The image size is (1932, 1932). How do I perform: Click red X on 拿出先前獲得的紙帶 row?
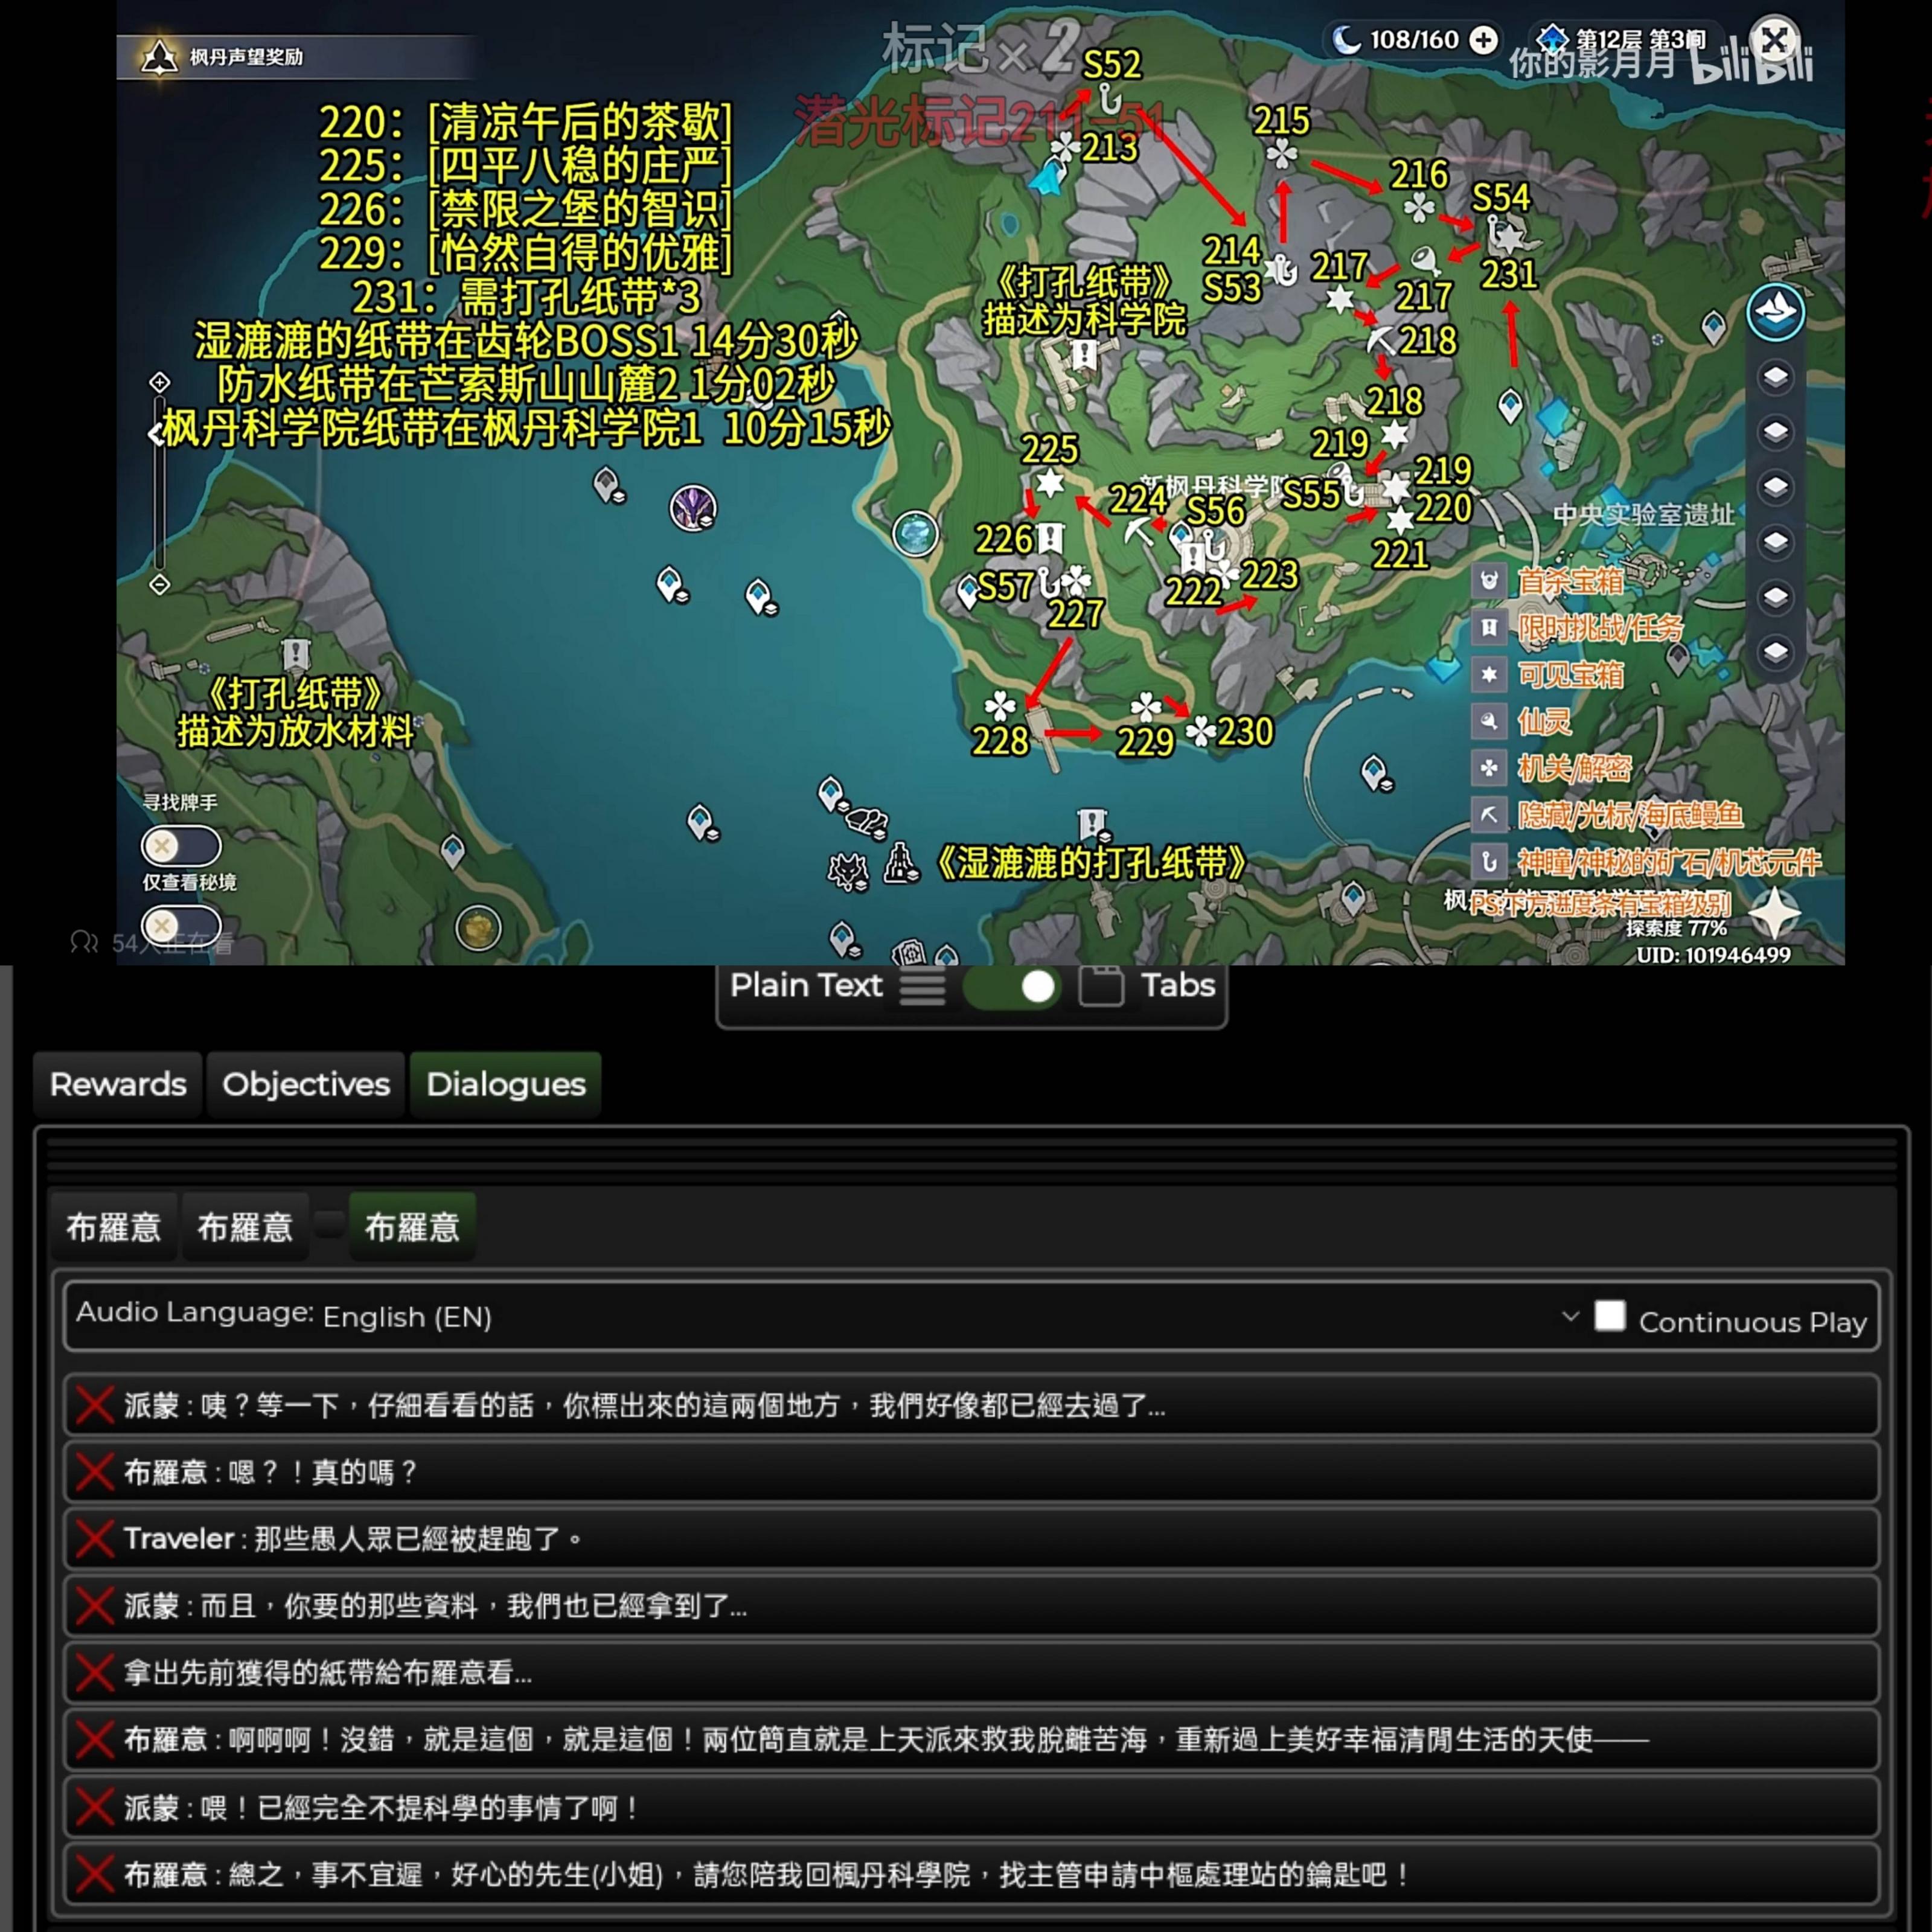coord(95,1672)
